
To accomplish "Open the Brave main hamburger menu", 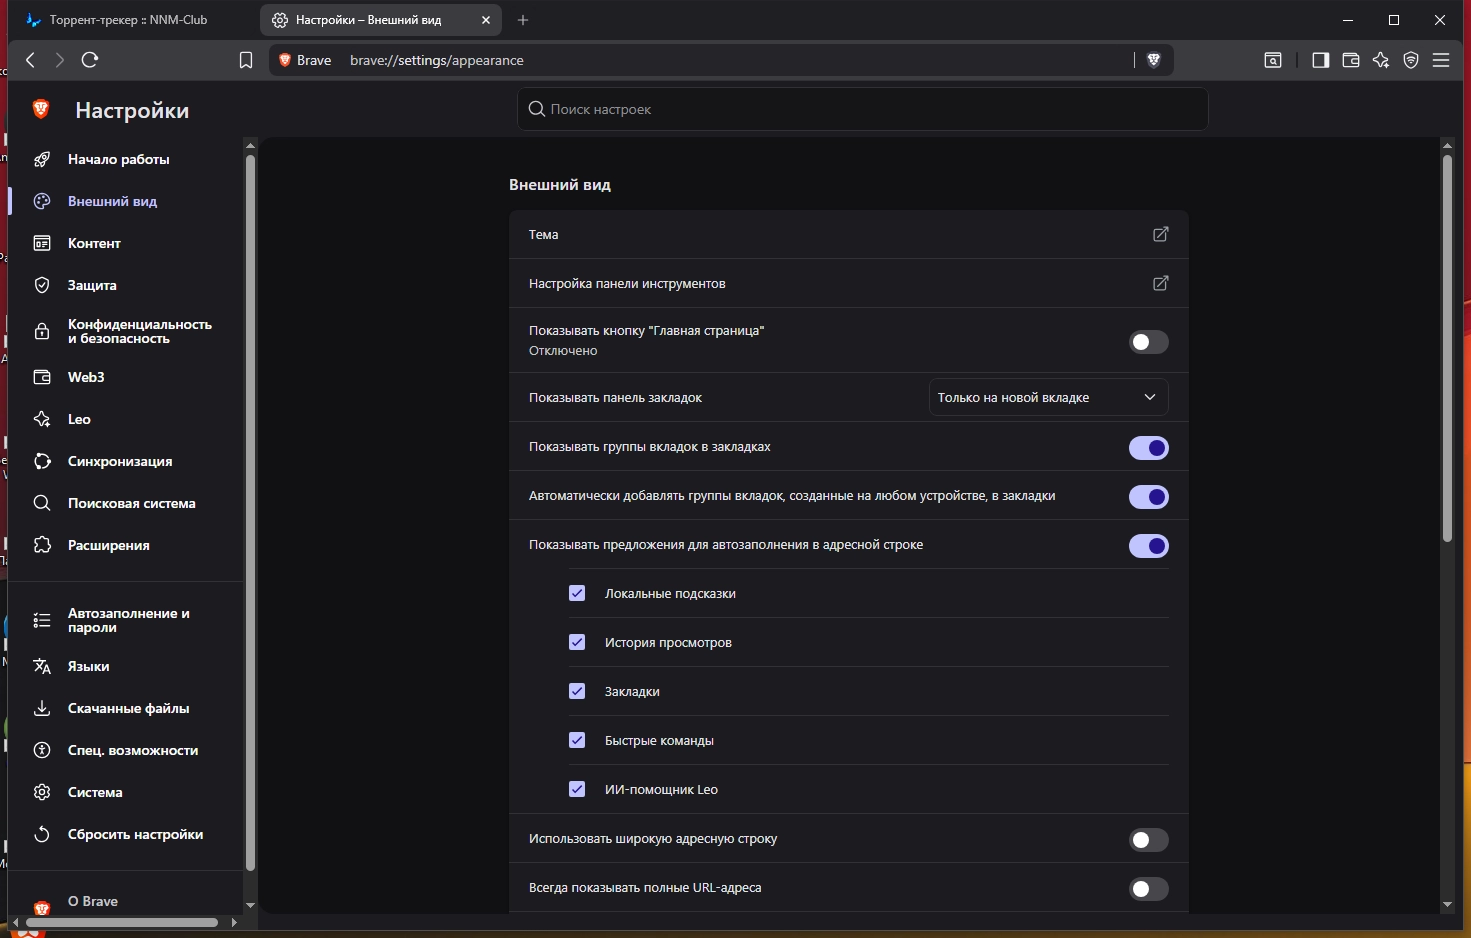I will (1441, 60).
